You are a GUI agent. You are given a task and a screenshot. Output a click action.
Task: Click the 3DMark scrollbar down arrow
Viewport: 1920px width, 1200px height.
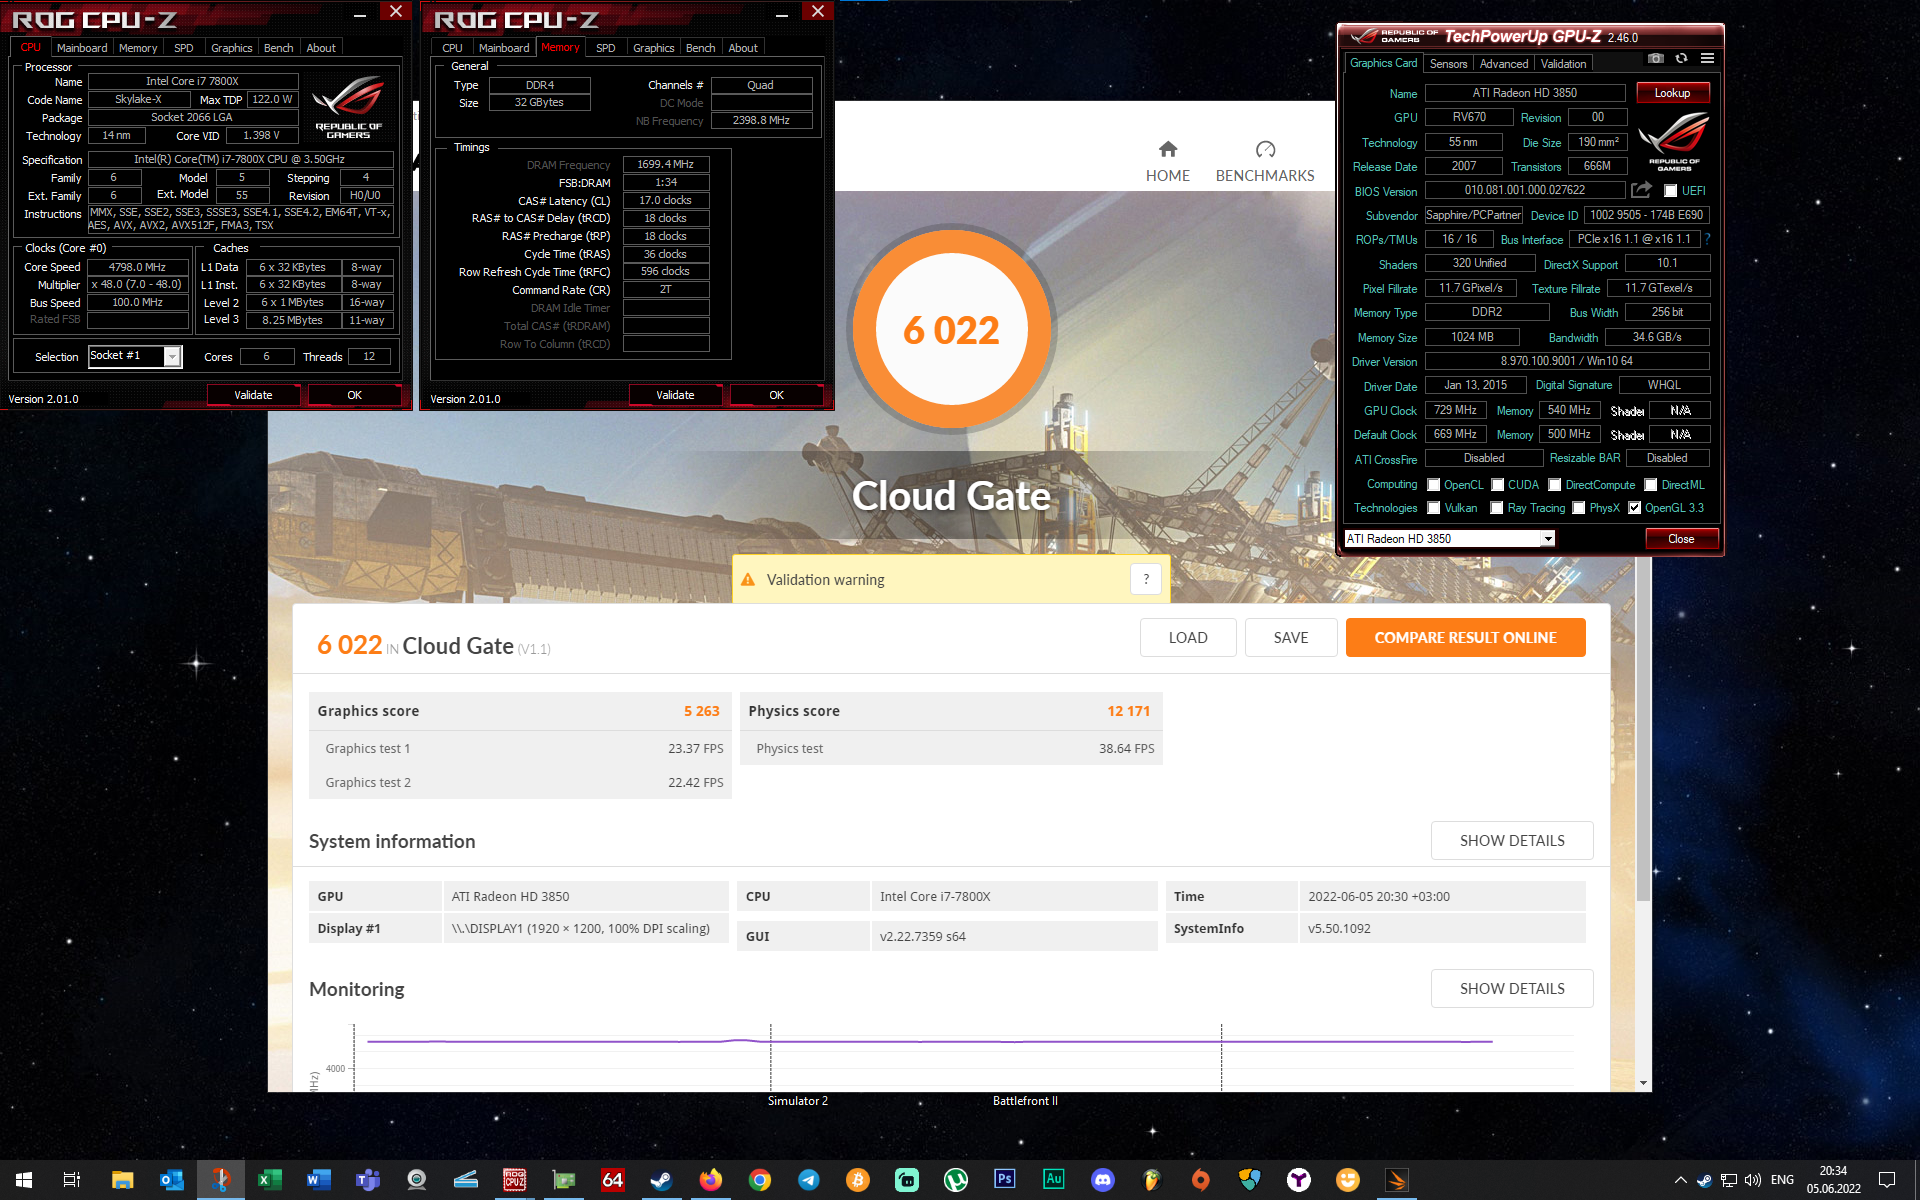[x=1643, y=1083]
